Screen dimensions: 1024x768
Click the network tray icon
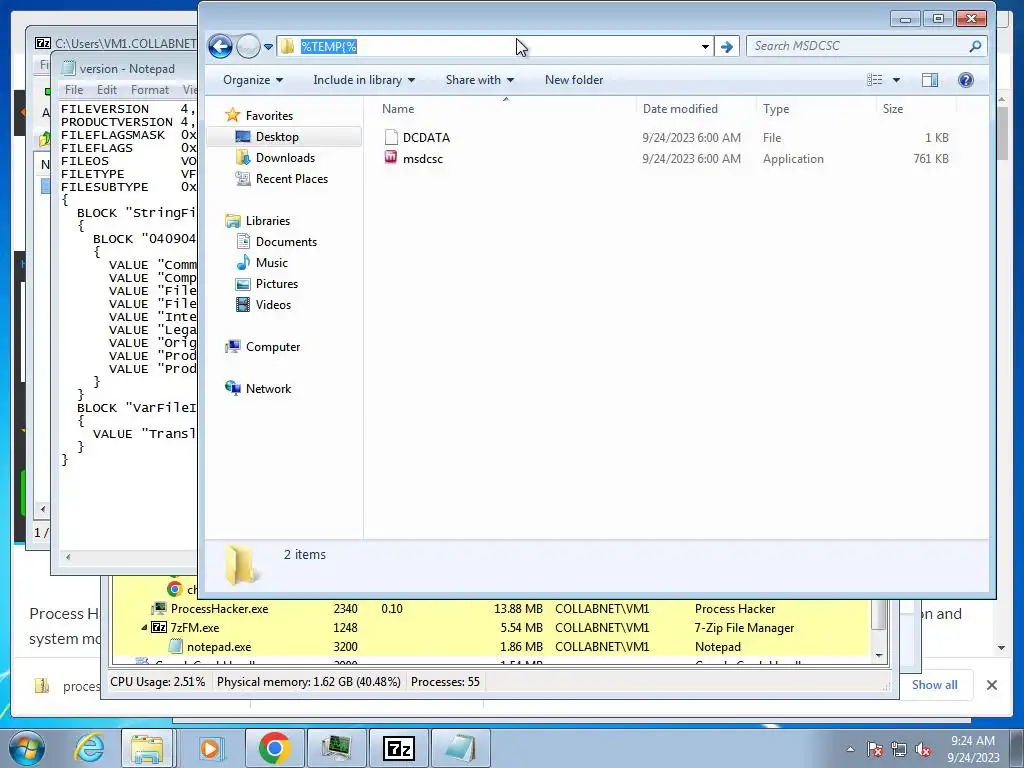(x=899, y=749)
